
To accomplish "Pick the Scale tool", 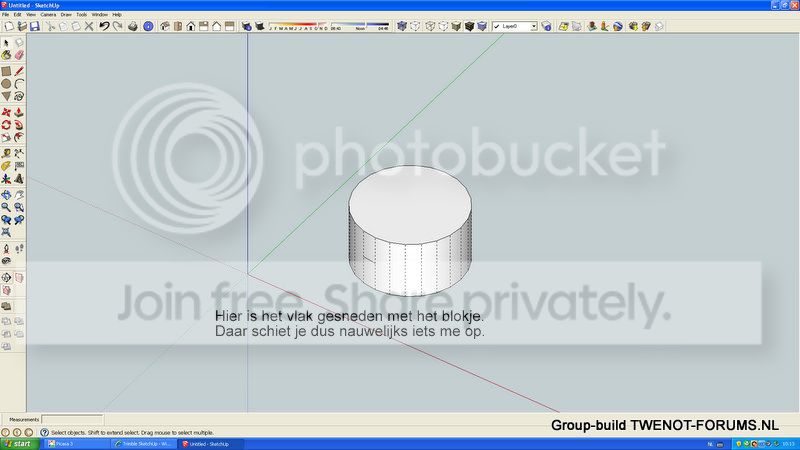I will coord(6,137).
